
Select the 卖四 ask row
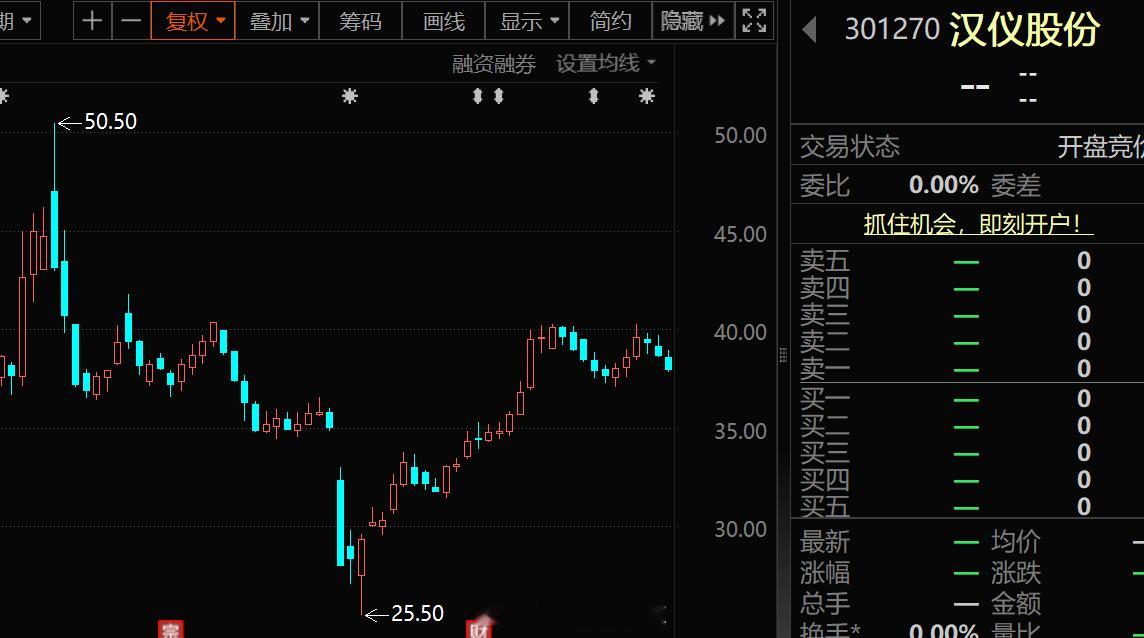967,288
